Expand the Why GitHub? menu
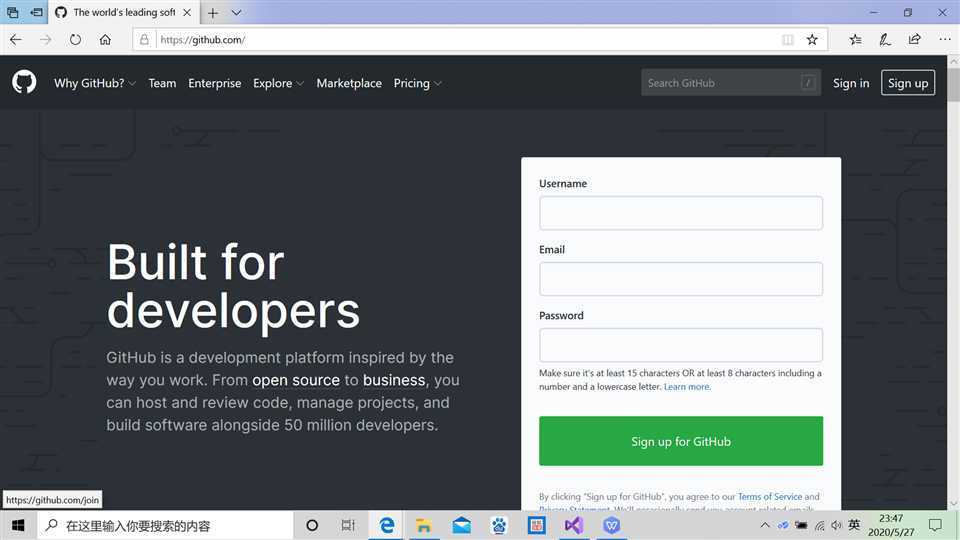Screen dimensions: 960x540 [x=95, y=83]
